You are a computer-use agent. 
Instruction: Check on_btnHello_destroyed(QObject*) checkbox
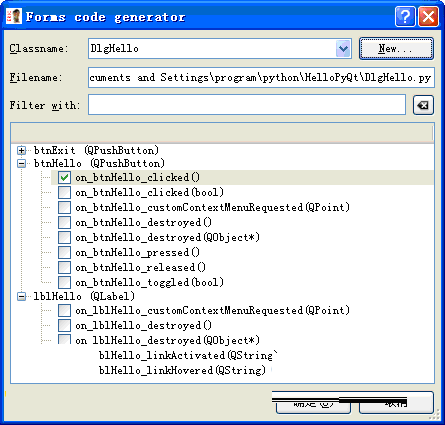(64, 237)
